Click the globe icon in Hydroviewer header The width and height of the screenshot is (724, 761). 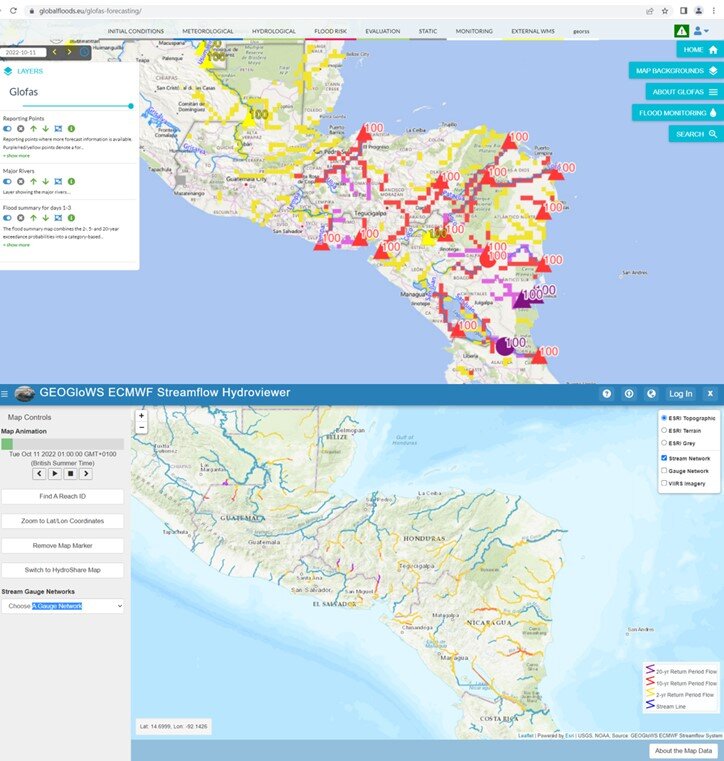[651, 394]
